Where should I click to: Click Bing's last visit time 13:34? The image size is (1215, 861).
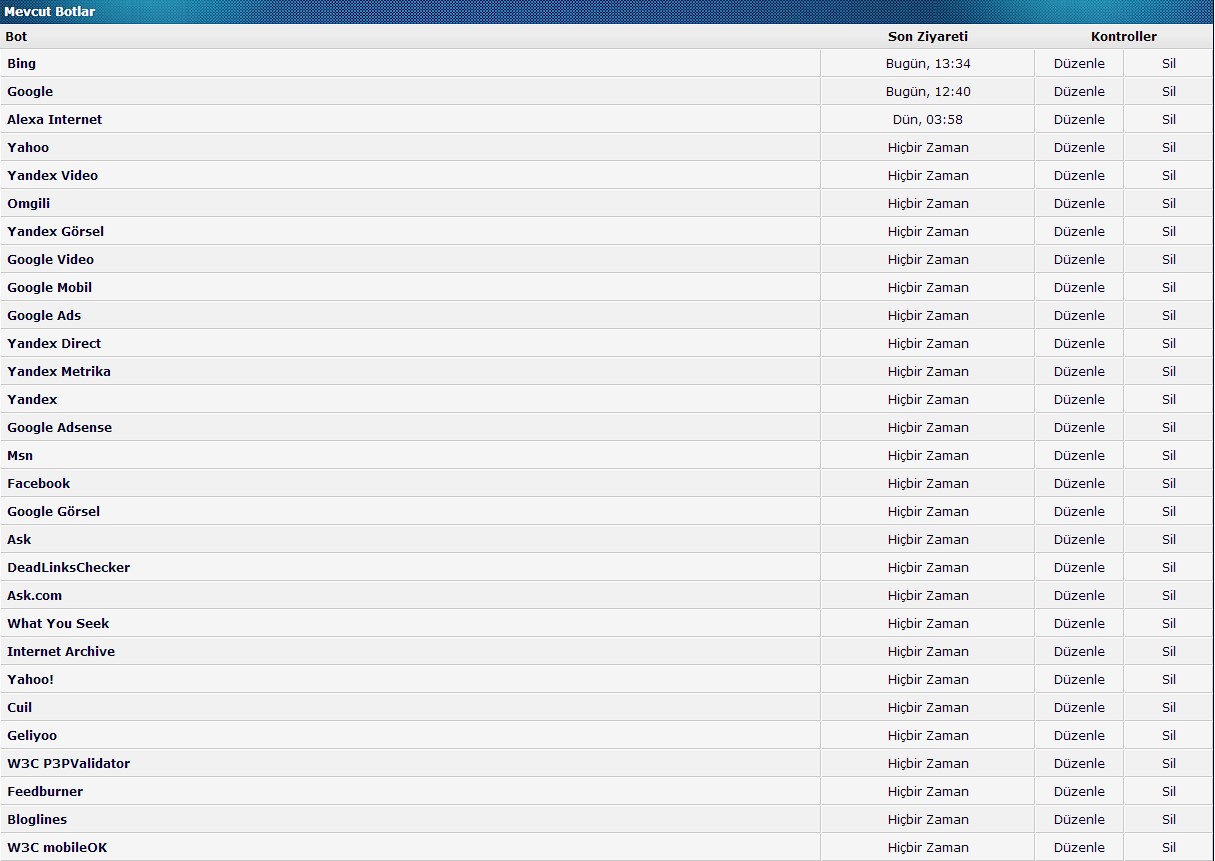(928, 63)
